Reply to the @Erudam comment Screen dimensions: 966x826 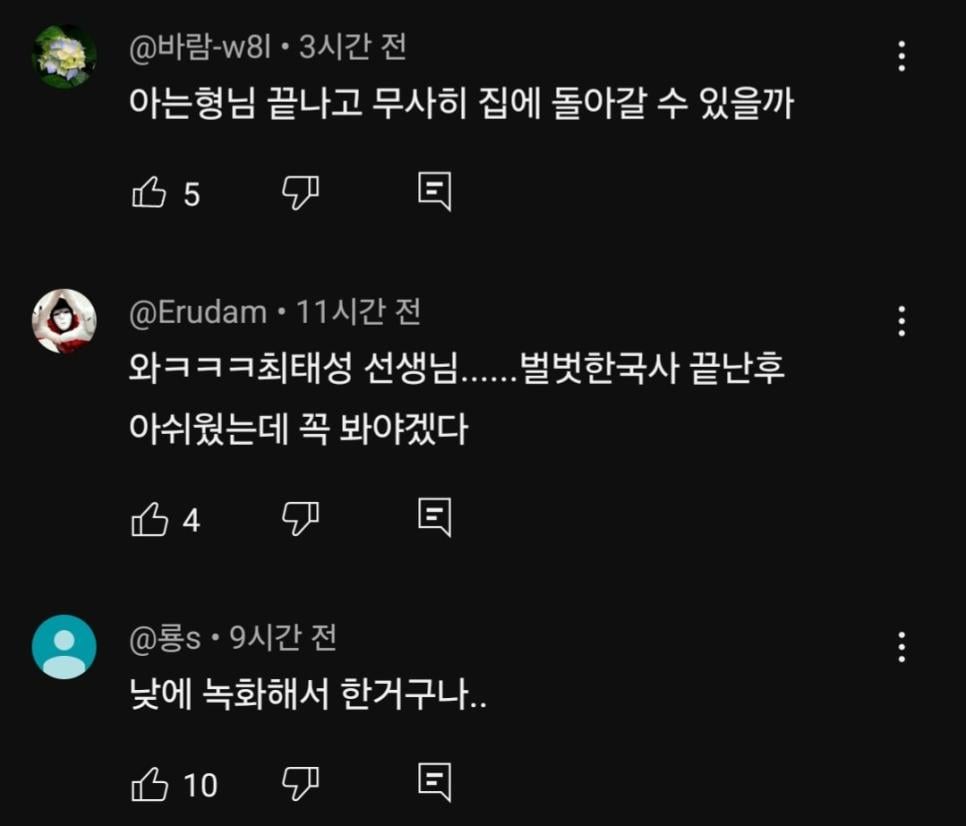pos(434,518)
